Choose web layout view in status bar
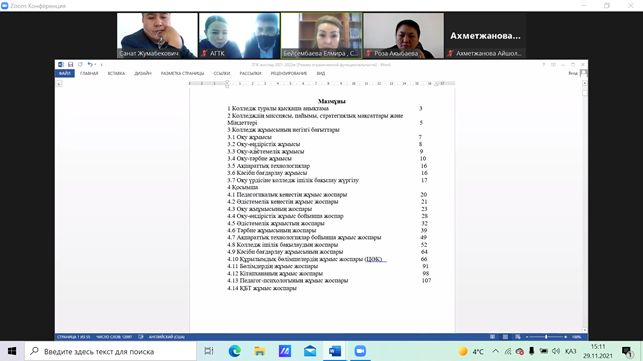Screen dimensions: 643x361 tap(518, 337)
